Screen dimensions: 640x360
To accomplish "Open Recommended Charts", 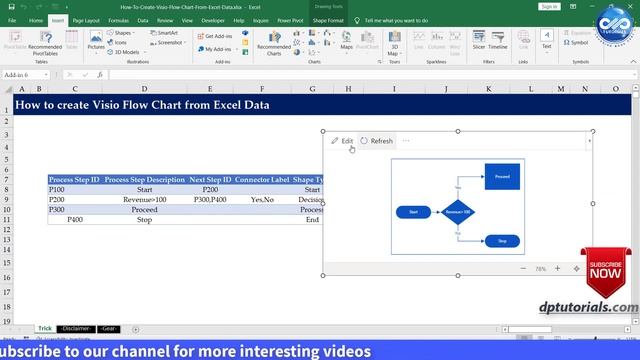I will 274,43.
